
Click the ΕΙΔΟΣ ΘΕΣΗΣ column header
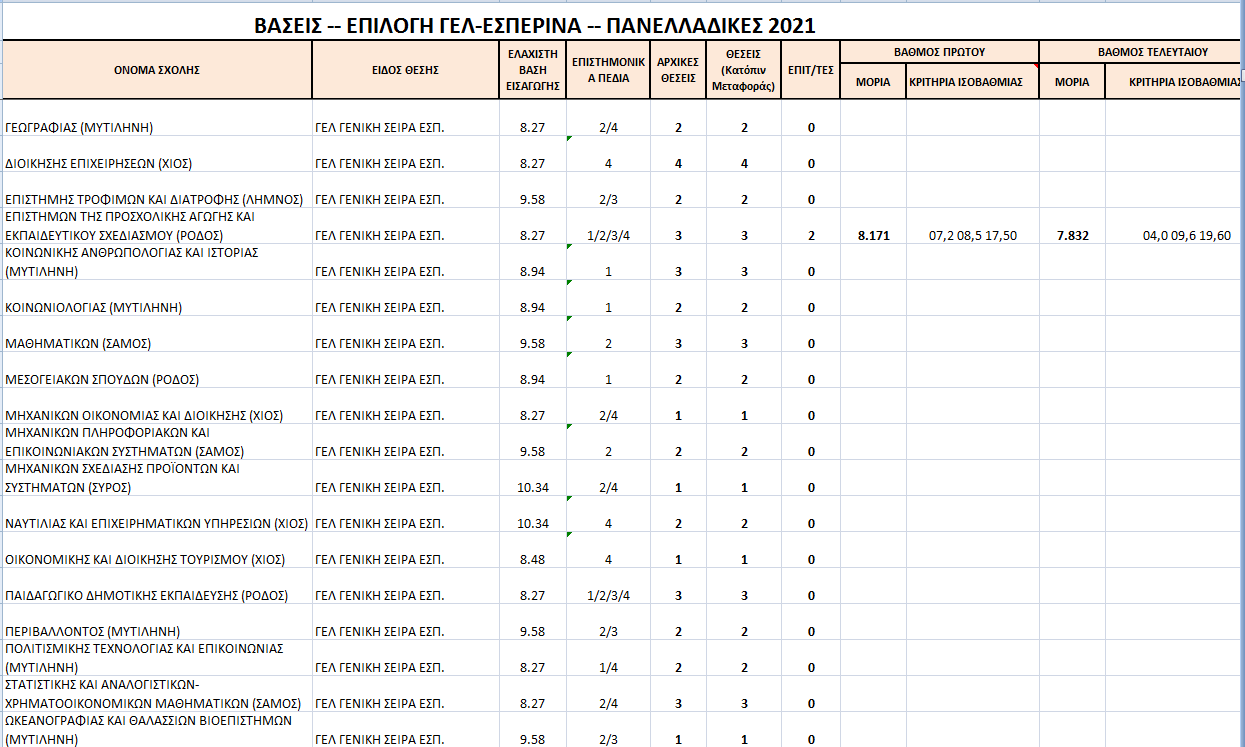(x=406, y=70)
